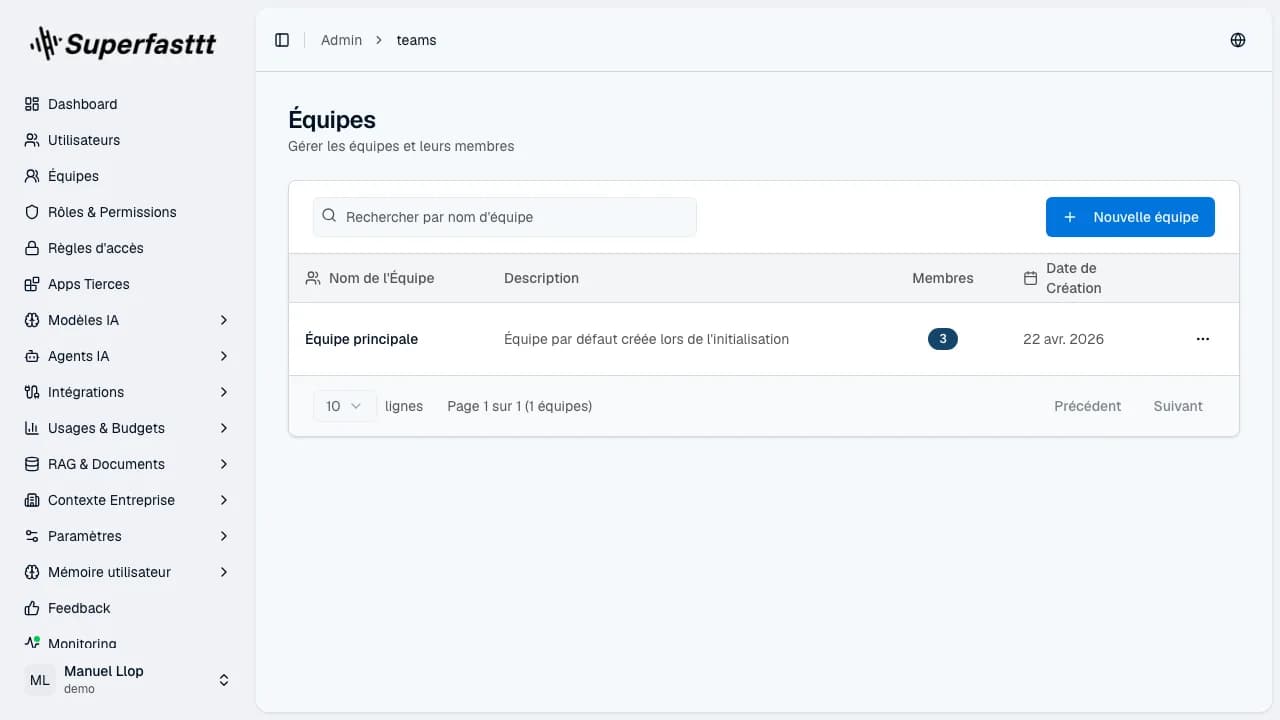The height and width of the screenshot is (720, 1280).
Task: Click the Équipe principale team name
Action: (361, 339)
